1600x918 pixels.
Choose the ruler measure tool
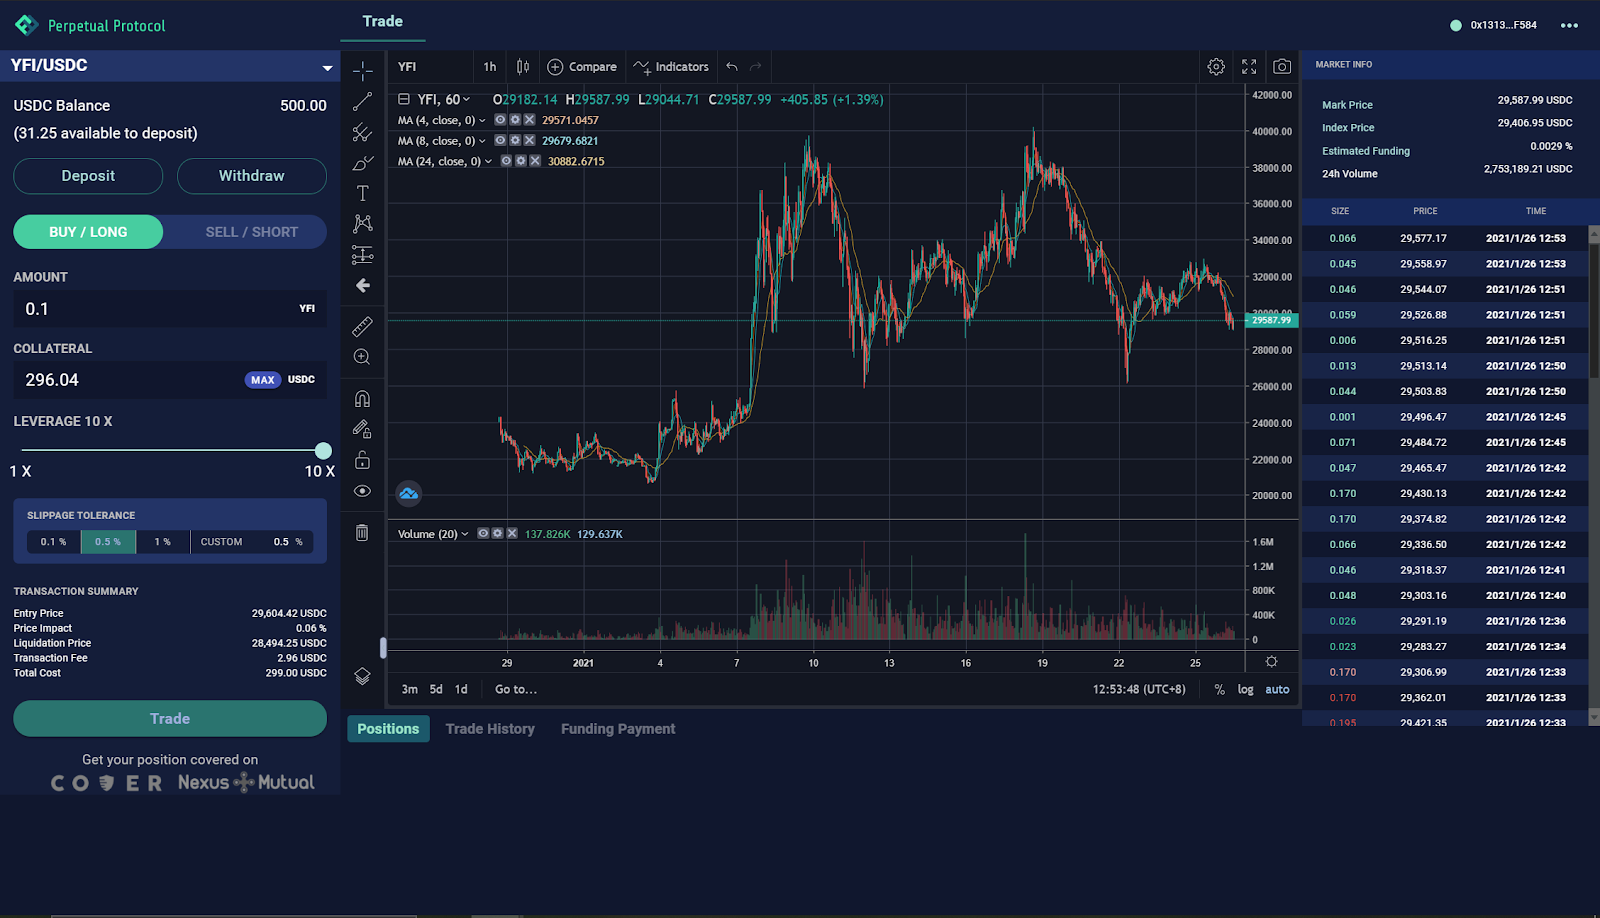point(362,326)
